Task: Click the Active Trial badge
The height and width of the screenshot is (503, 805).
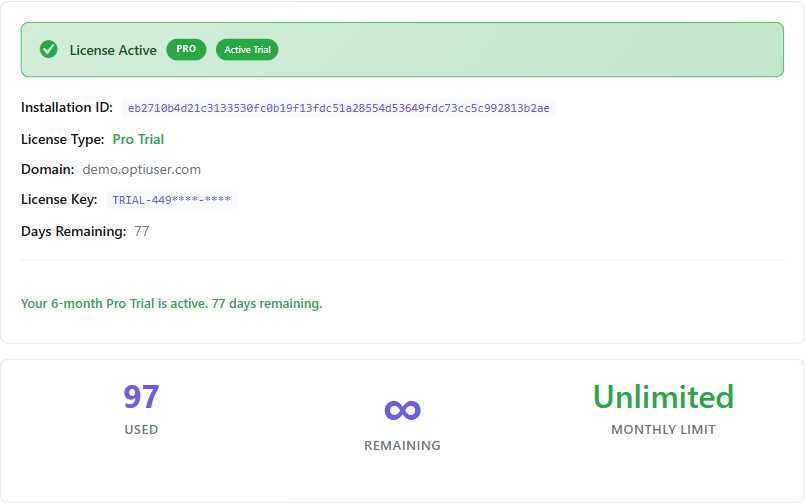Action: pos(247,50)
